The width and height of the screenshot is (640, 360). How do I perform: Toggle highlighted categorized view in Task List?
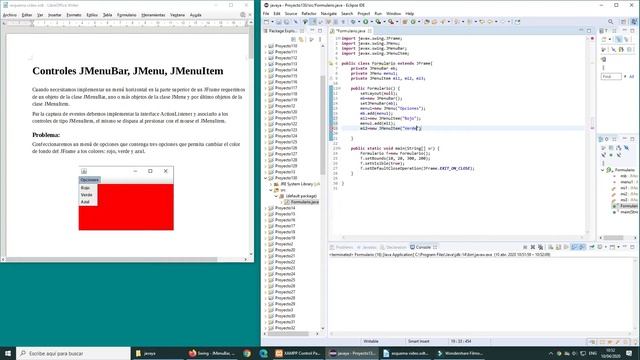pyautogui.click(x=618, y=39)
